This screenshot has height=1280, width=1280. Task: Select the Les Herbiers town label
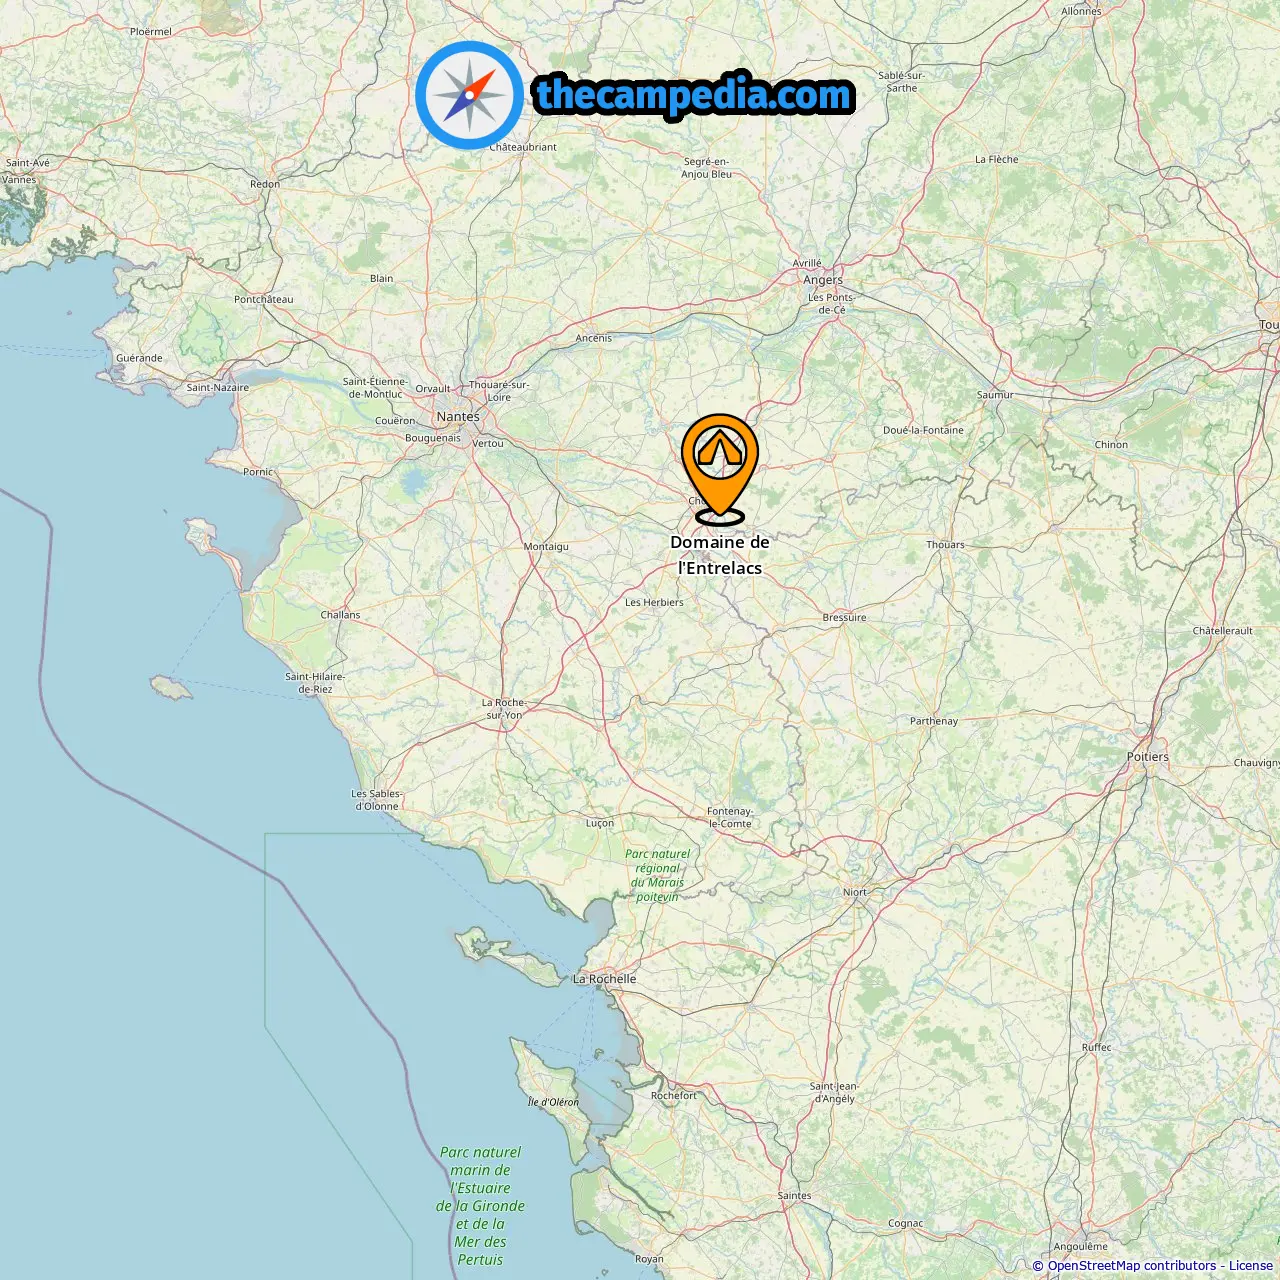pos(654,602)
